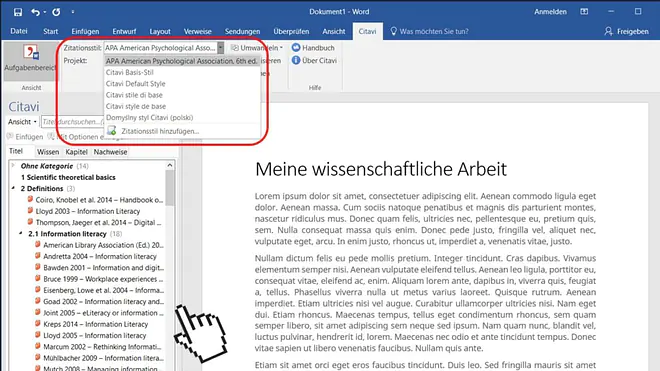Switch to the Kapitel tab
The width and height of the screenshot is (660, 371).
pos(76,152)
